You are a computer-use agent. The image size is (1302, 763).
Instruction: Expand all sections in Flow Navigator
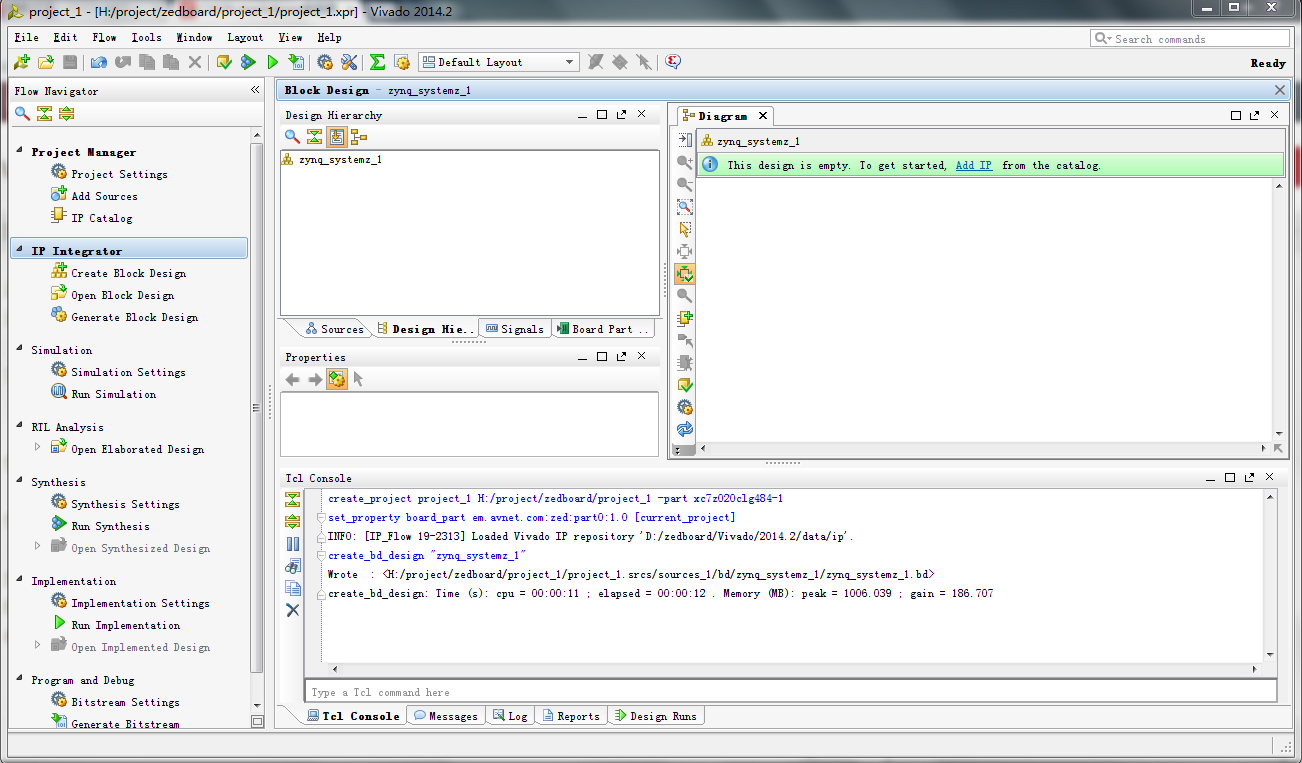click(x=66, y=114)
